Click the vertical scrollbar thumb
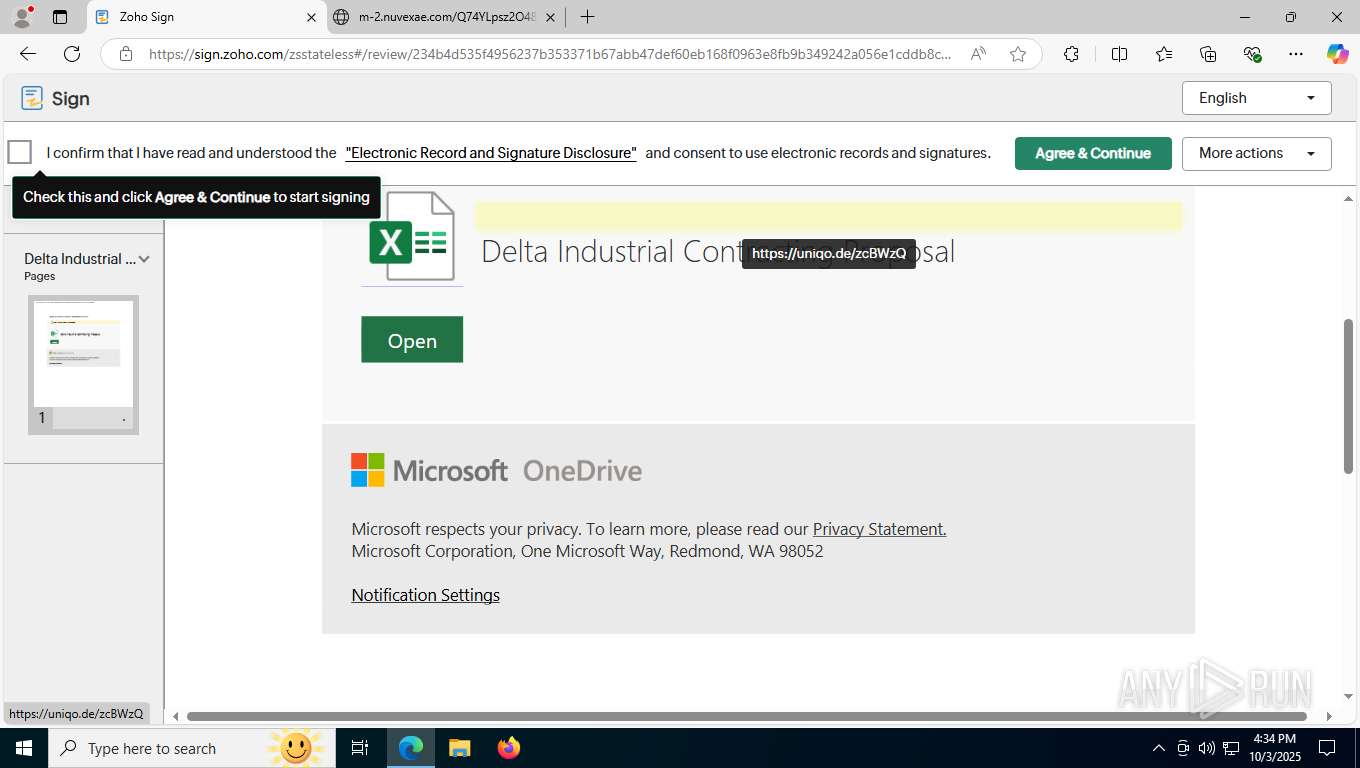The width and height of the screenshot is (1360, 768). pyautogui.click(x=1348, y=396)
